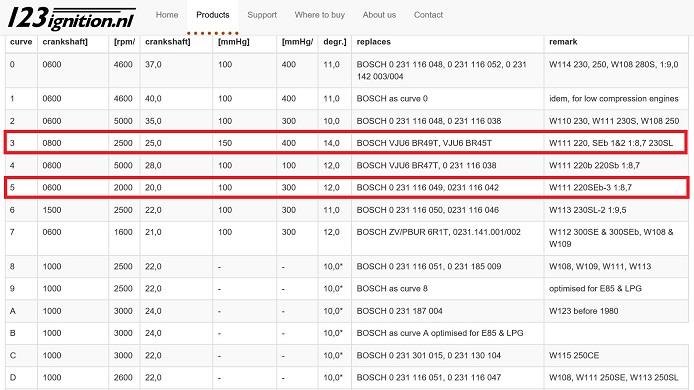Select 'BOSCH 0 231 116 050, 0231 116 046' cell
694x390 pixels.
[428, 210]
